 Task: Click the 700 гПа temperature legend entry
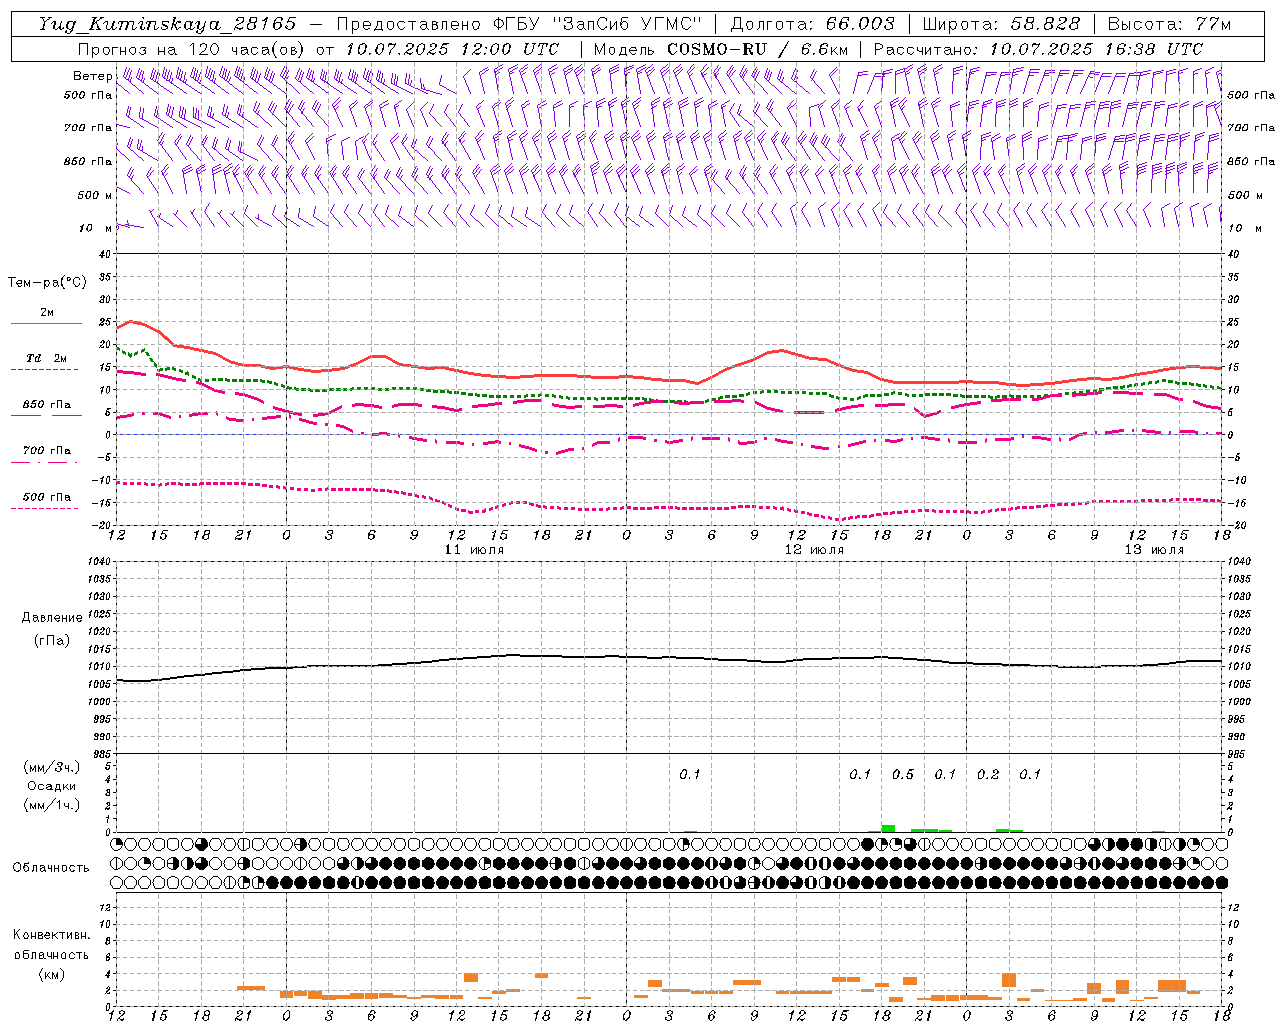tap(47, 451)
